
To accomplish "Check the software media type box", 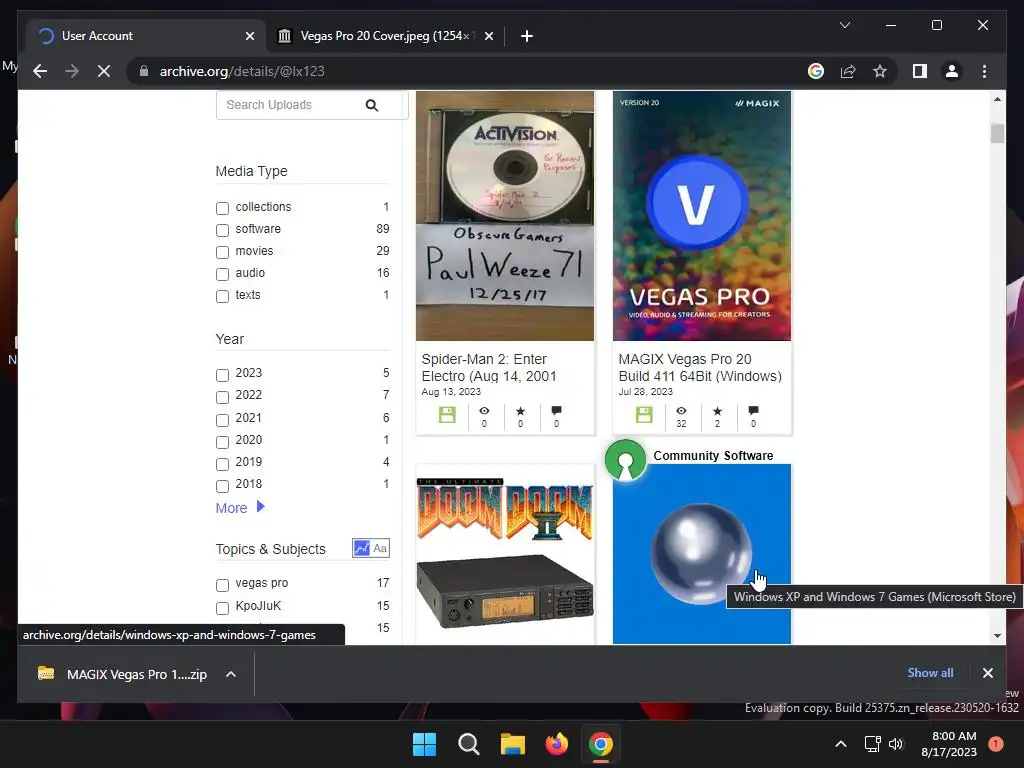I will coord(222,230).
